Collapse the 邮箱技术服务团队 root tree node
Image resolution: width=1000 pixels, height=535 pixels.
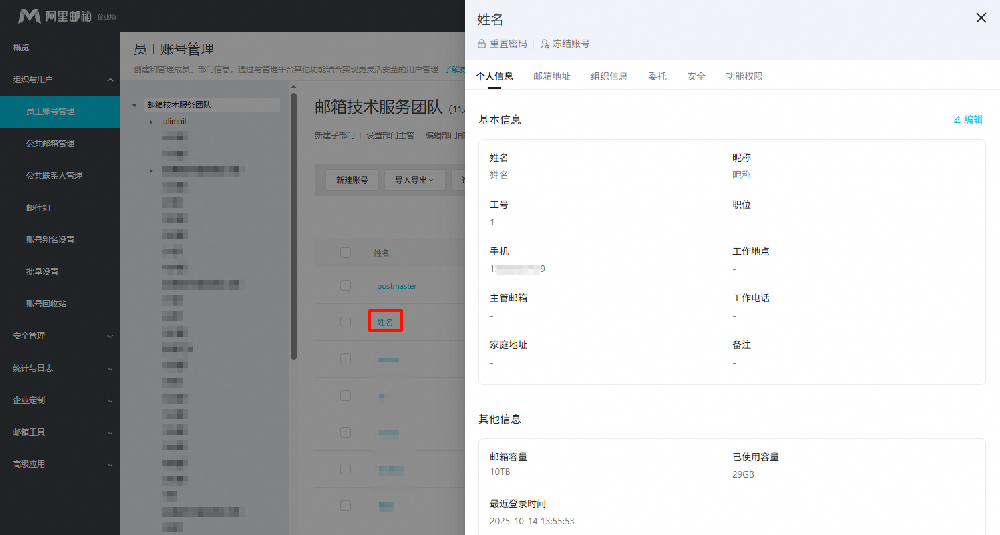pos(135,105)
